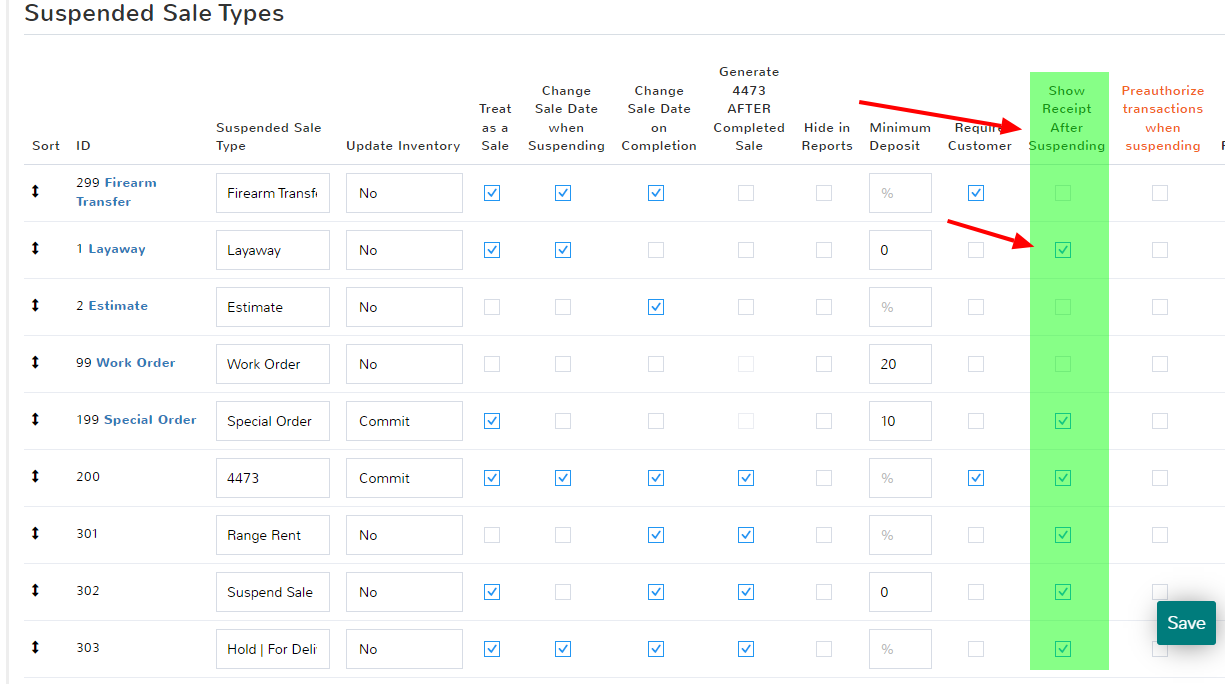Open Update Inventory dropdown for 4473 row
This screenshot has height=684, width=1225.
[x=404, y=478]
